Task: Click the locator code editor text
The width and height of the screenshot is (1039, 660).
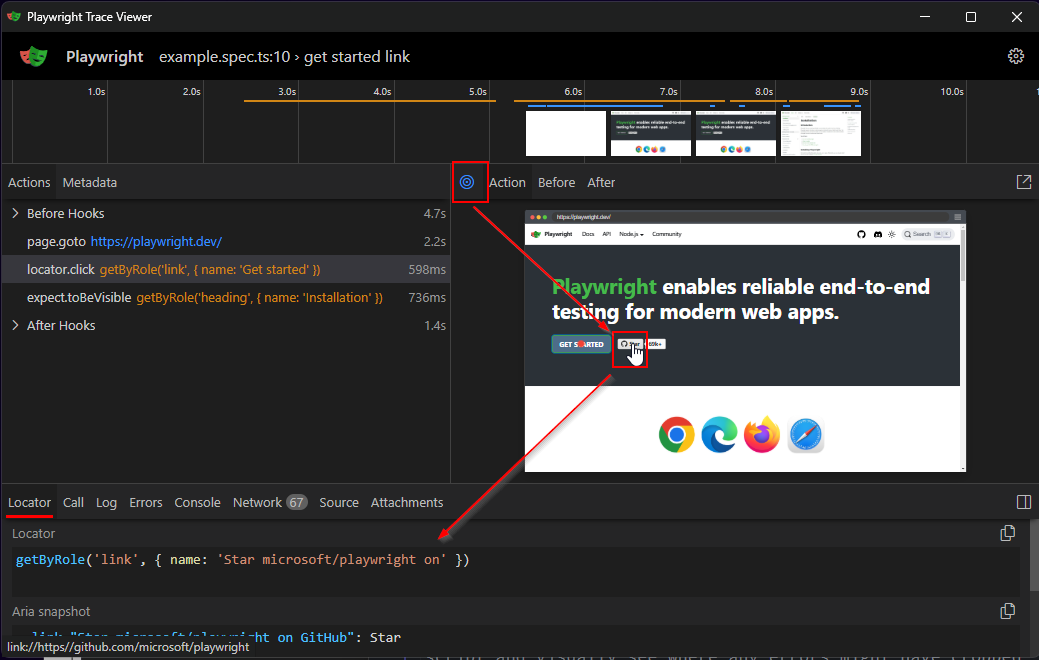Action: point(243,560)
